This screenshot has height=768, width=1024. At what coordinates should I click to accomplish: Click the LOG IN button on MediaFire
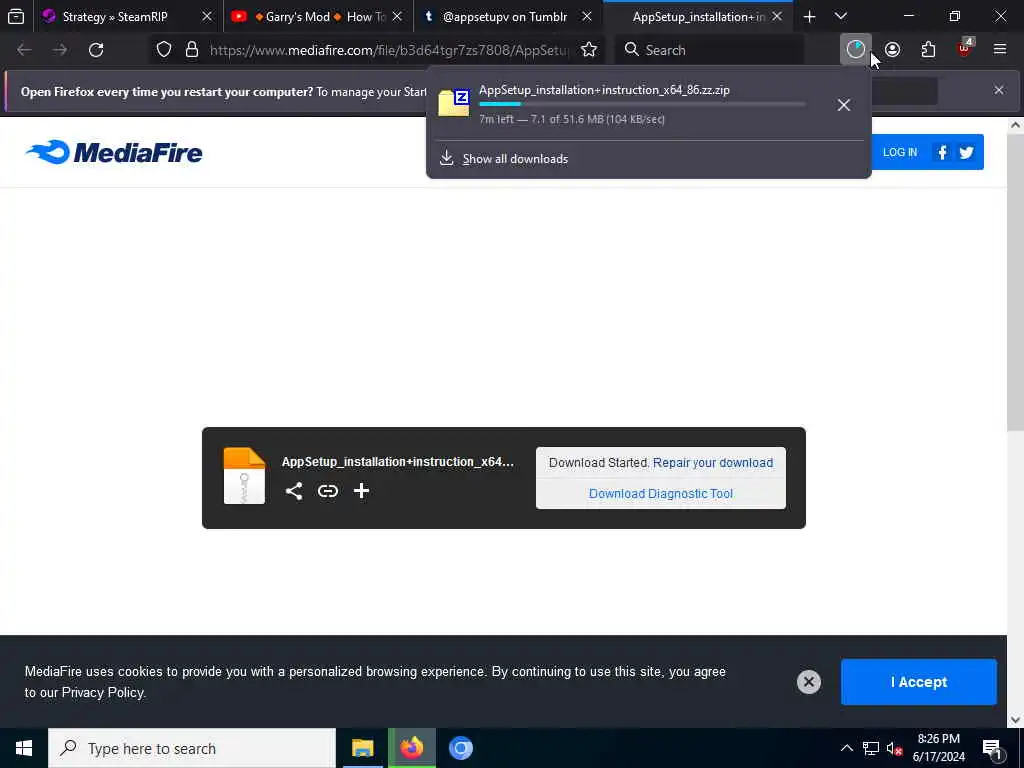[900, 152]
